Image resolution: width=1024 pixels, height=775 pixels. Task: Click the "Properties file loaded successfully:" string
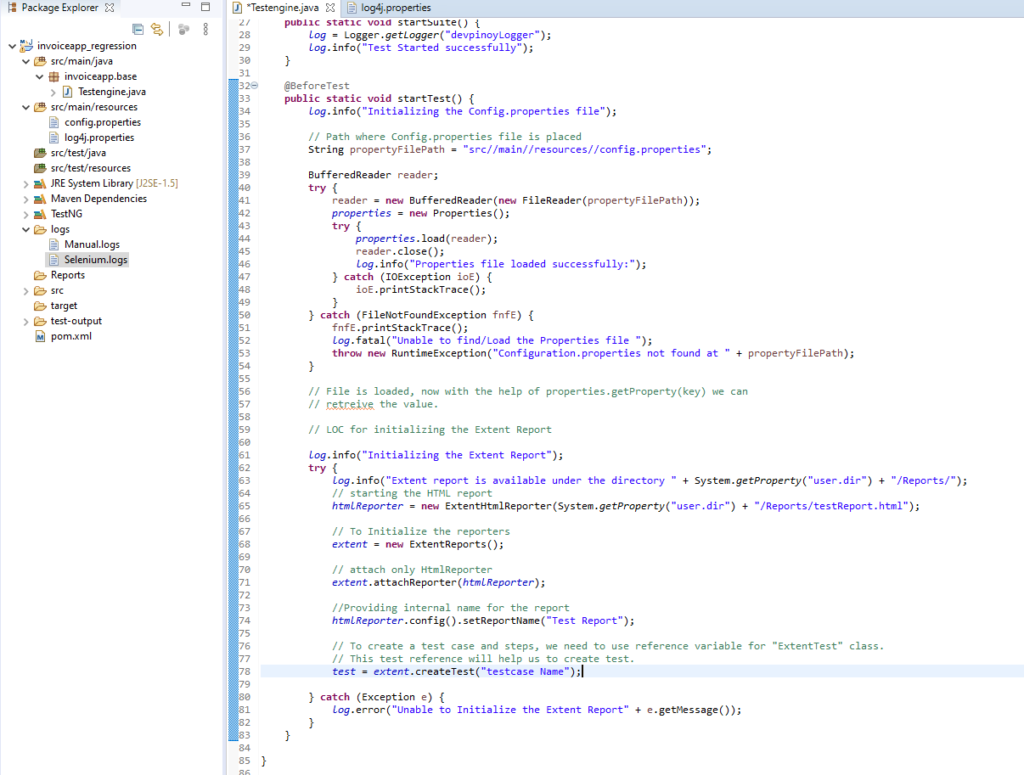click(x=522, y=264)
